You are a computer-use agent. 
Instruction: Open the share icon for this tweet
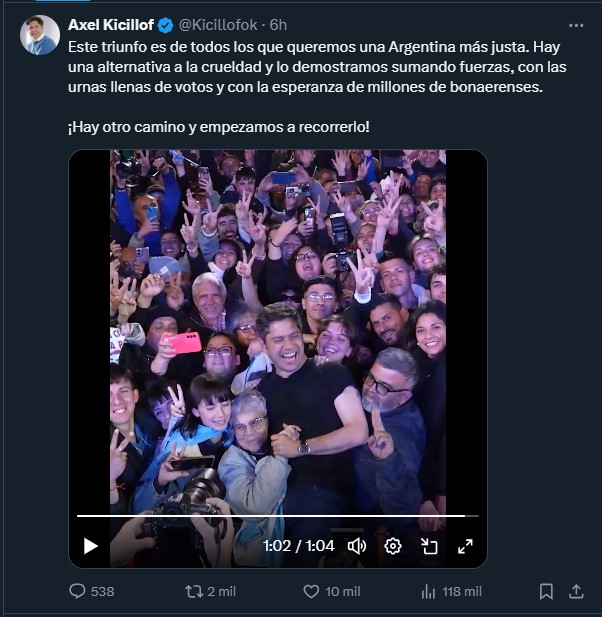pyautogui.click(x=576, y=591)
